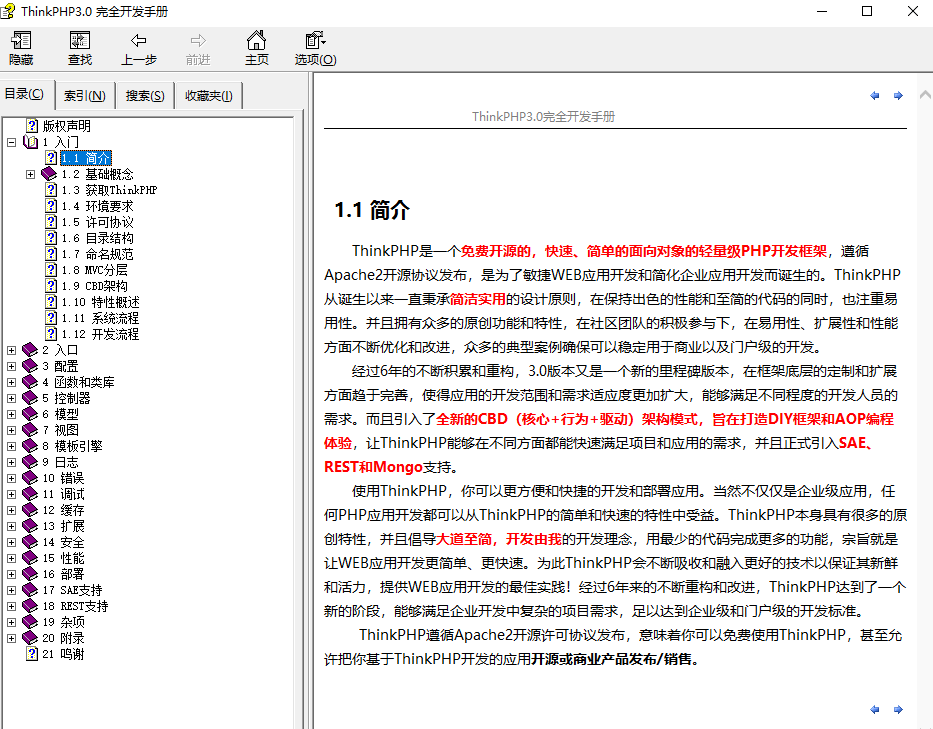Image resolution: width=933 pixels, height=729 pixels.
Task: Open the 查找 (Find) tool
Action: click(79, 47)
